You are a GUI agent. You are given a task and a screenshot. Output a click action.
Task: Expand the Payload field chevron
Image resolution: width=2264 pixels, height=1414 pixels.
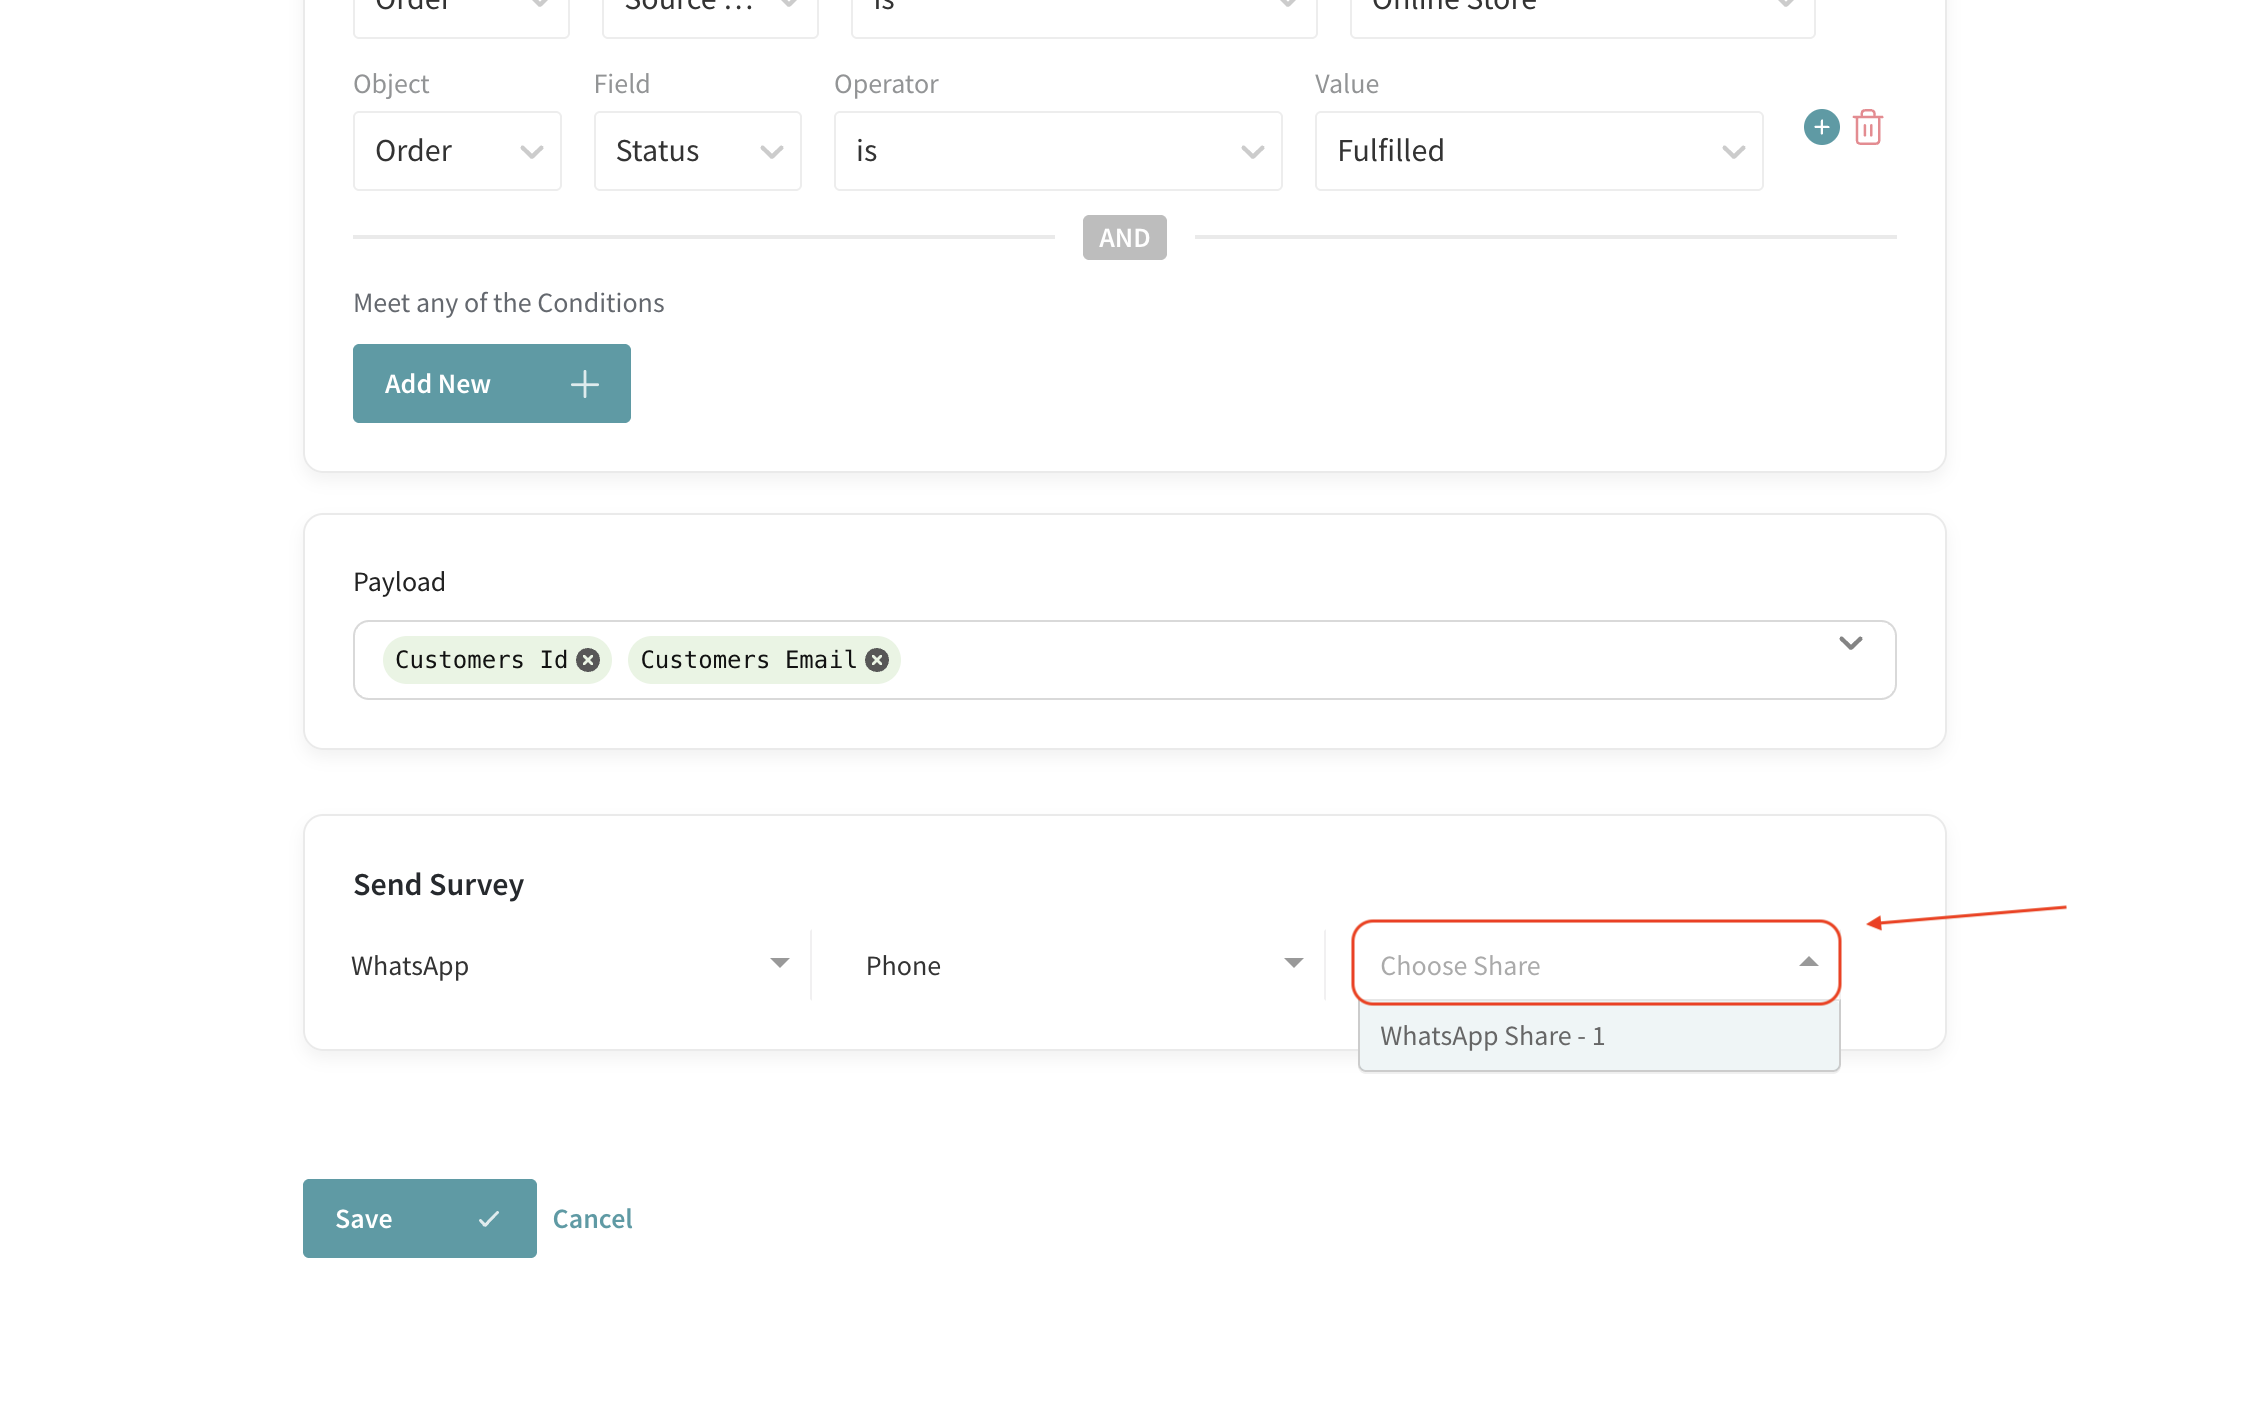[1850, 643]
